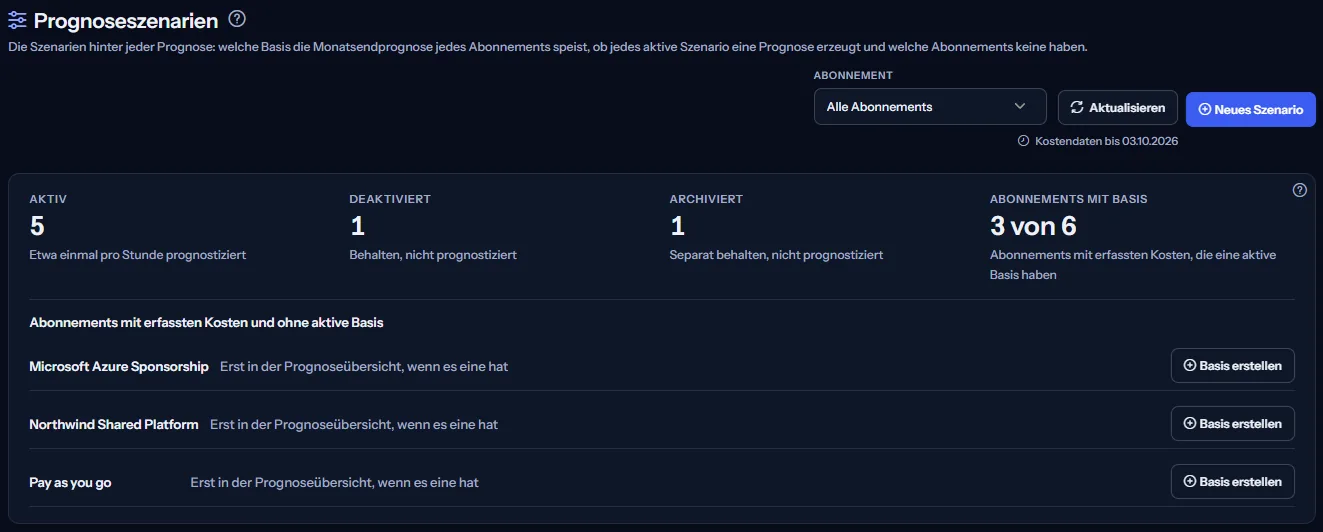Click plus icon for Microsoft Azure Sponsorship basis
Image resolution: width=1323 pixels, height=532 pixels.
click(1190, 366)
